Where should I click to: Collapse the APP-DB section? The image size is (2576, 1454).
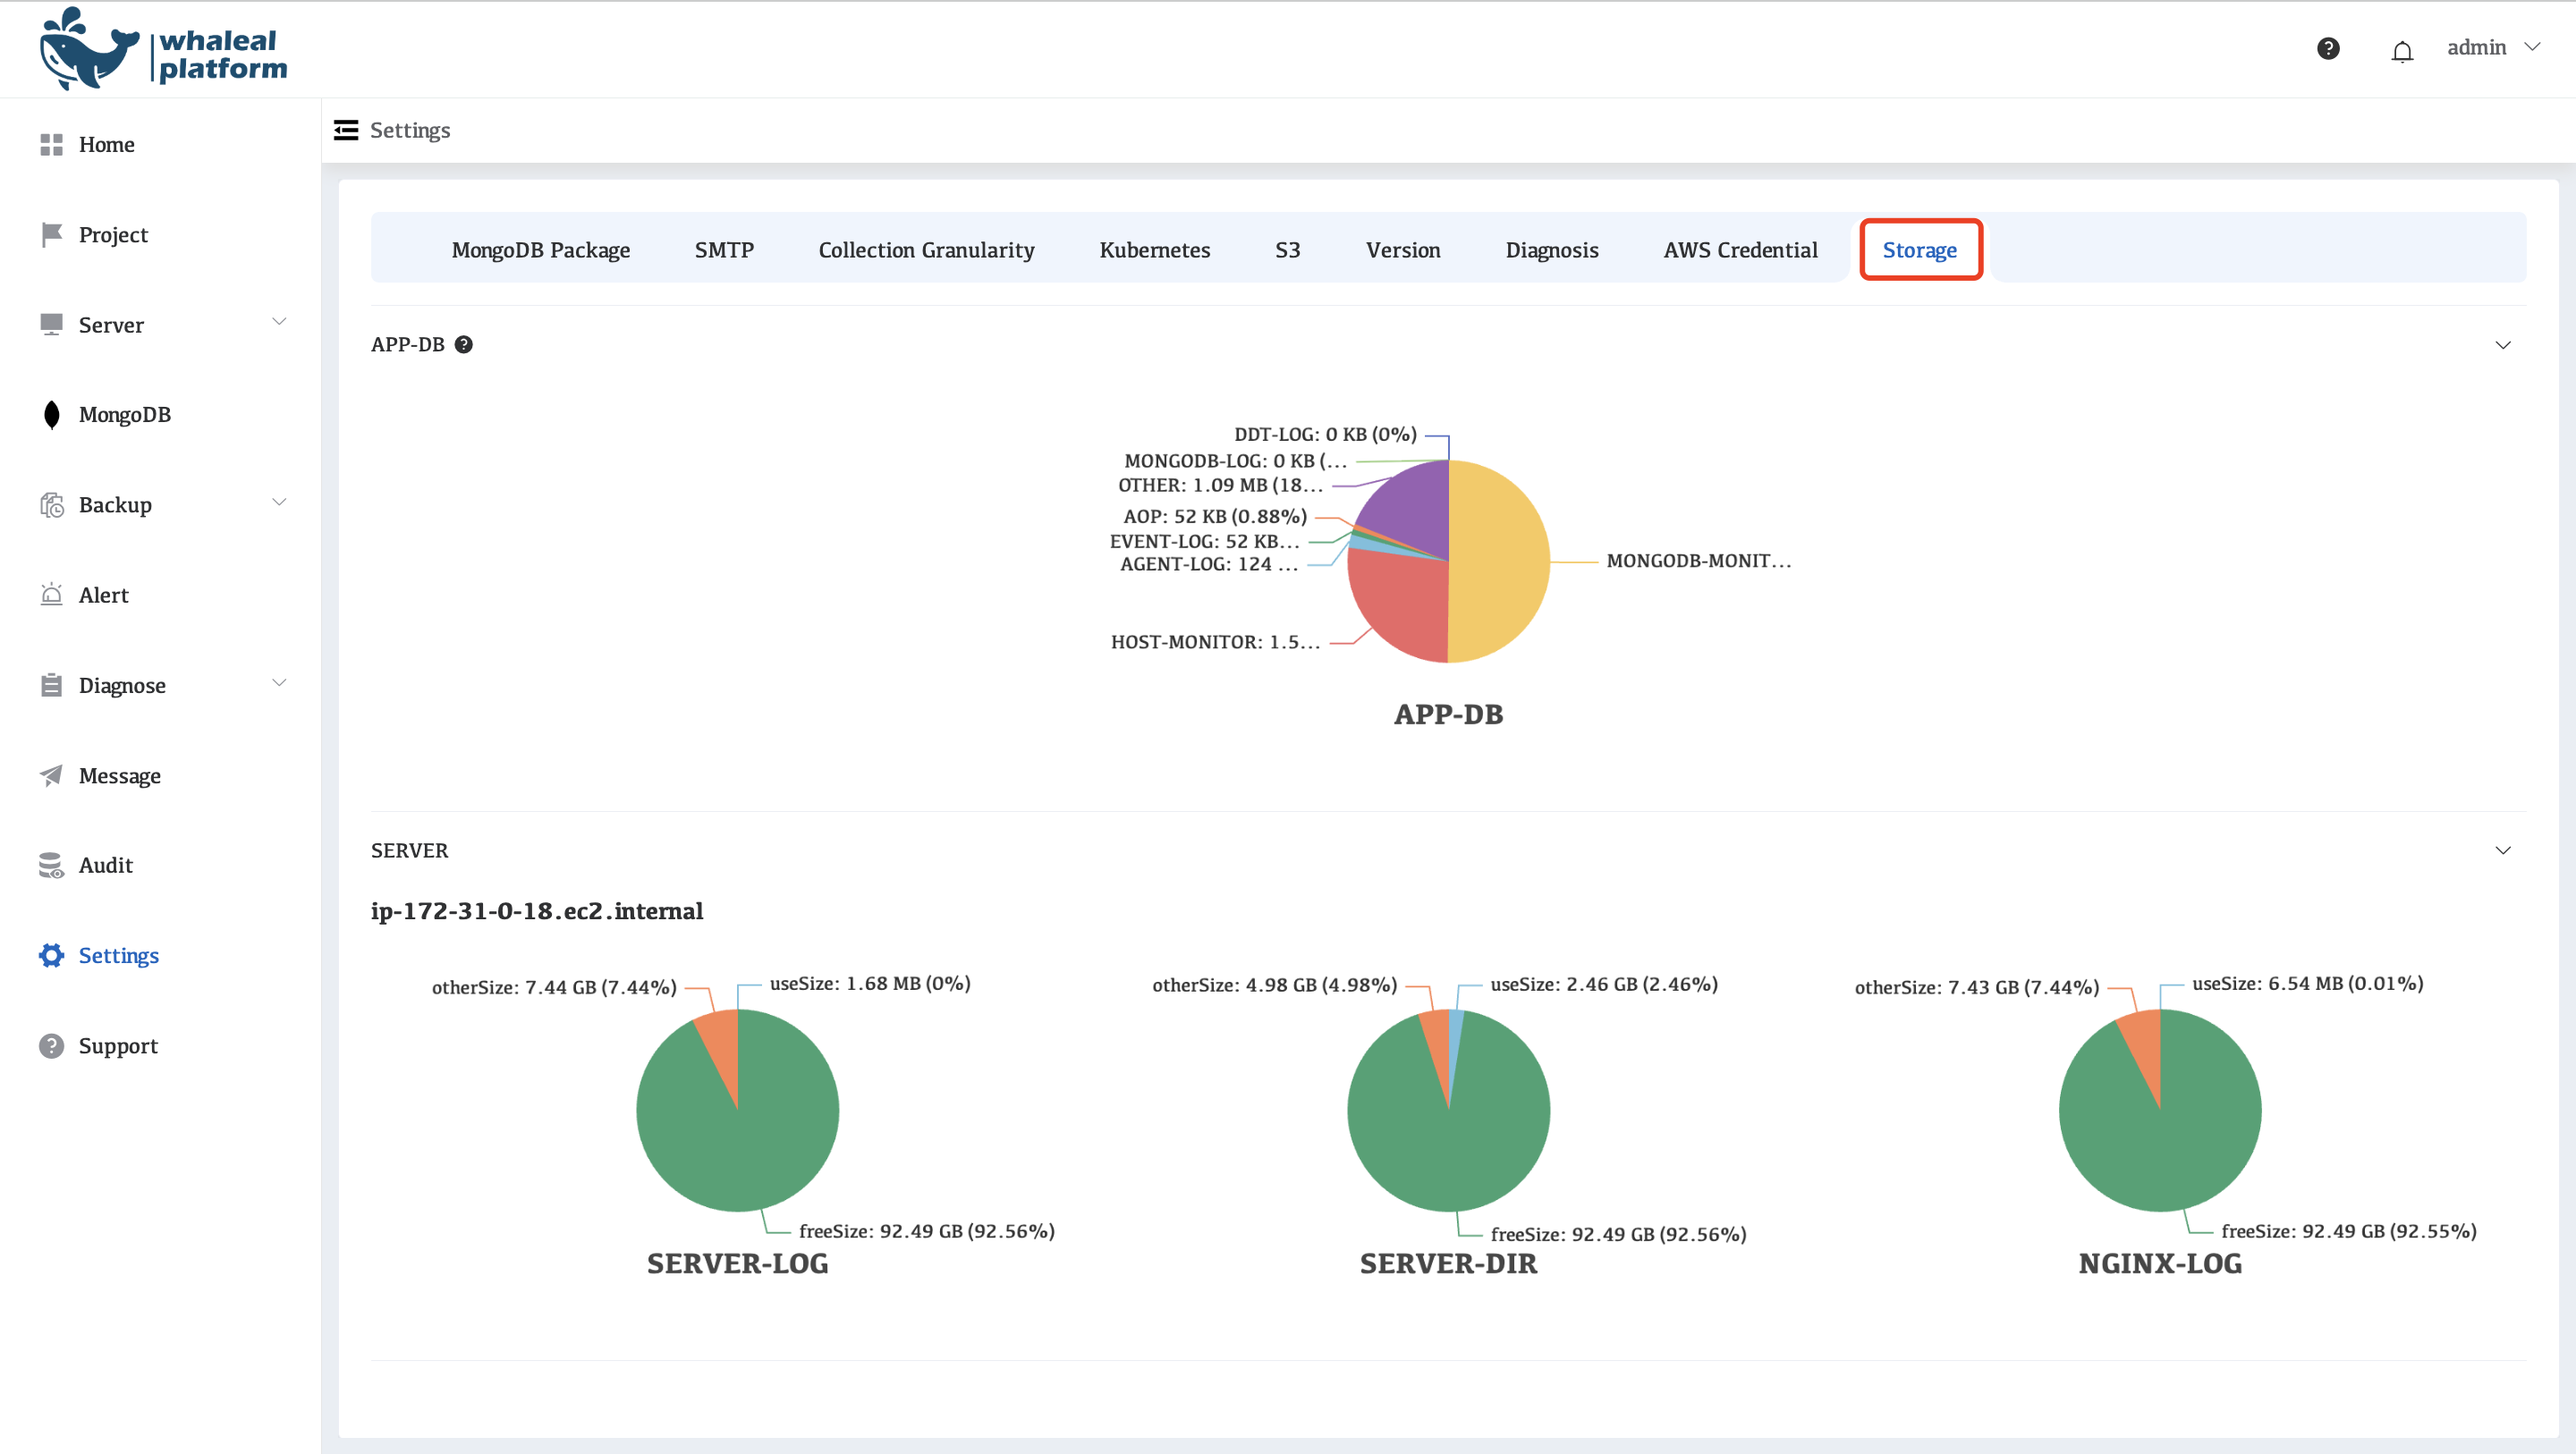(x=2502, y=345)
